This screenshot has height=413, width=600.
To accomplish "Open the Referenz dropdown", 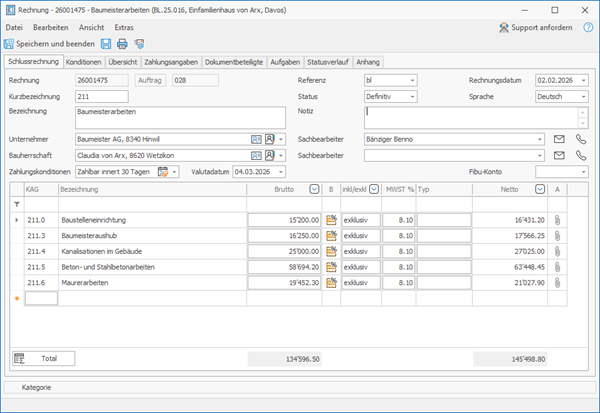I will coord(412,80).
